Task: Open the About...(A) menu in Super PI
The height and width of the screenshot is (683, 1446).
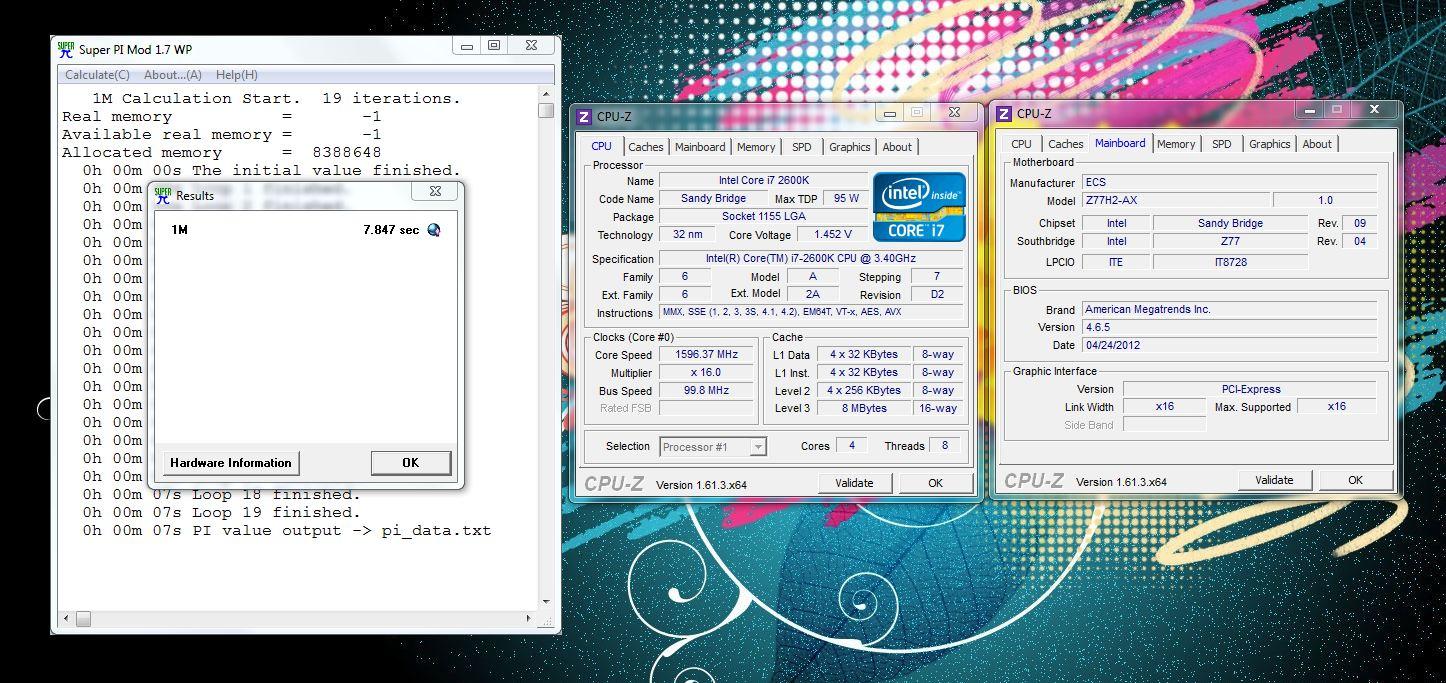Action: pos(172,75)
